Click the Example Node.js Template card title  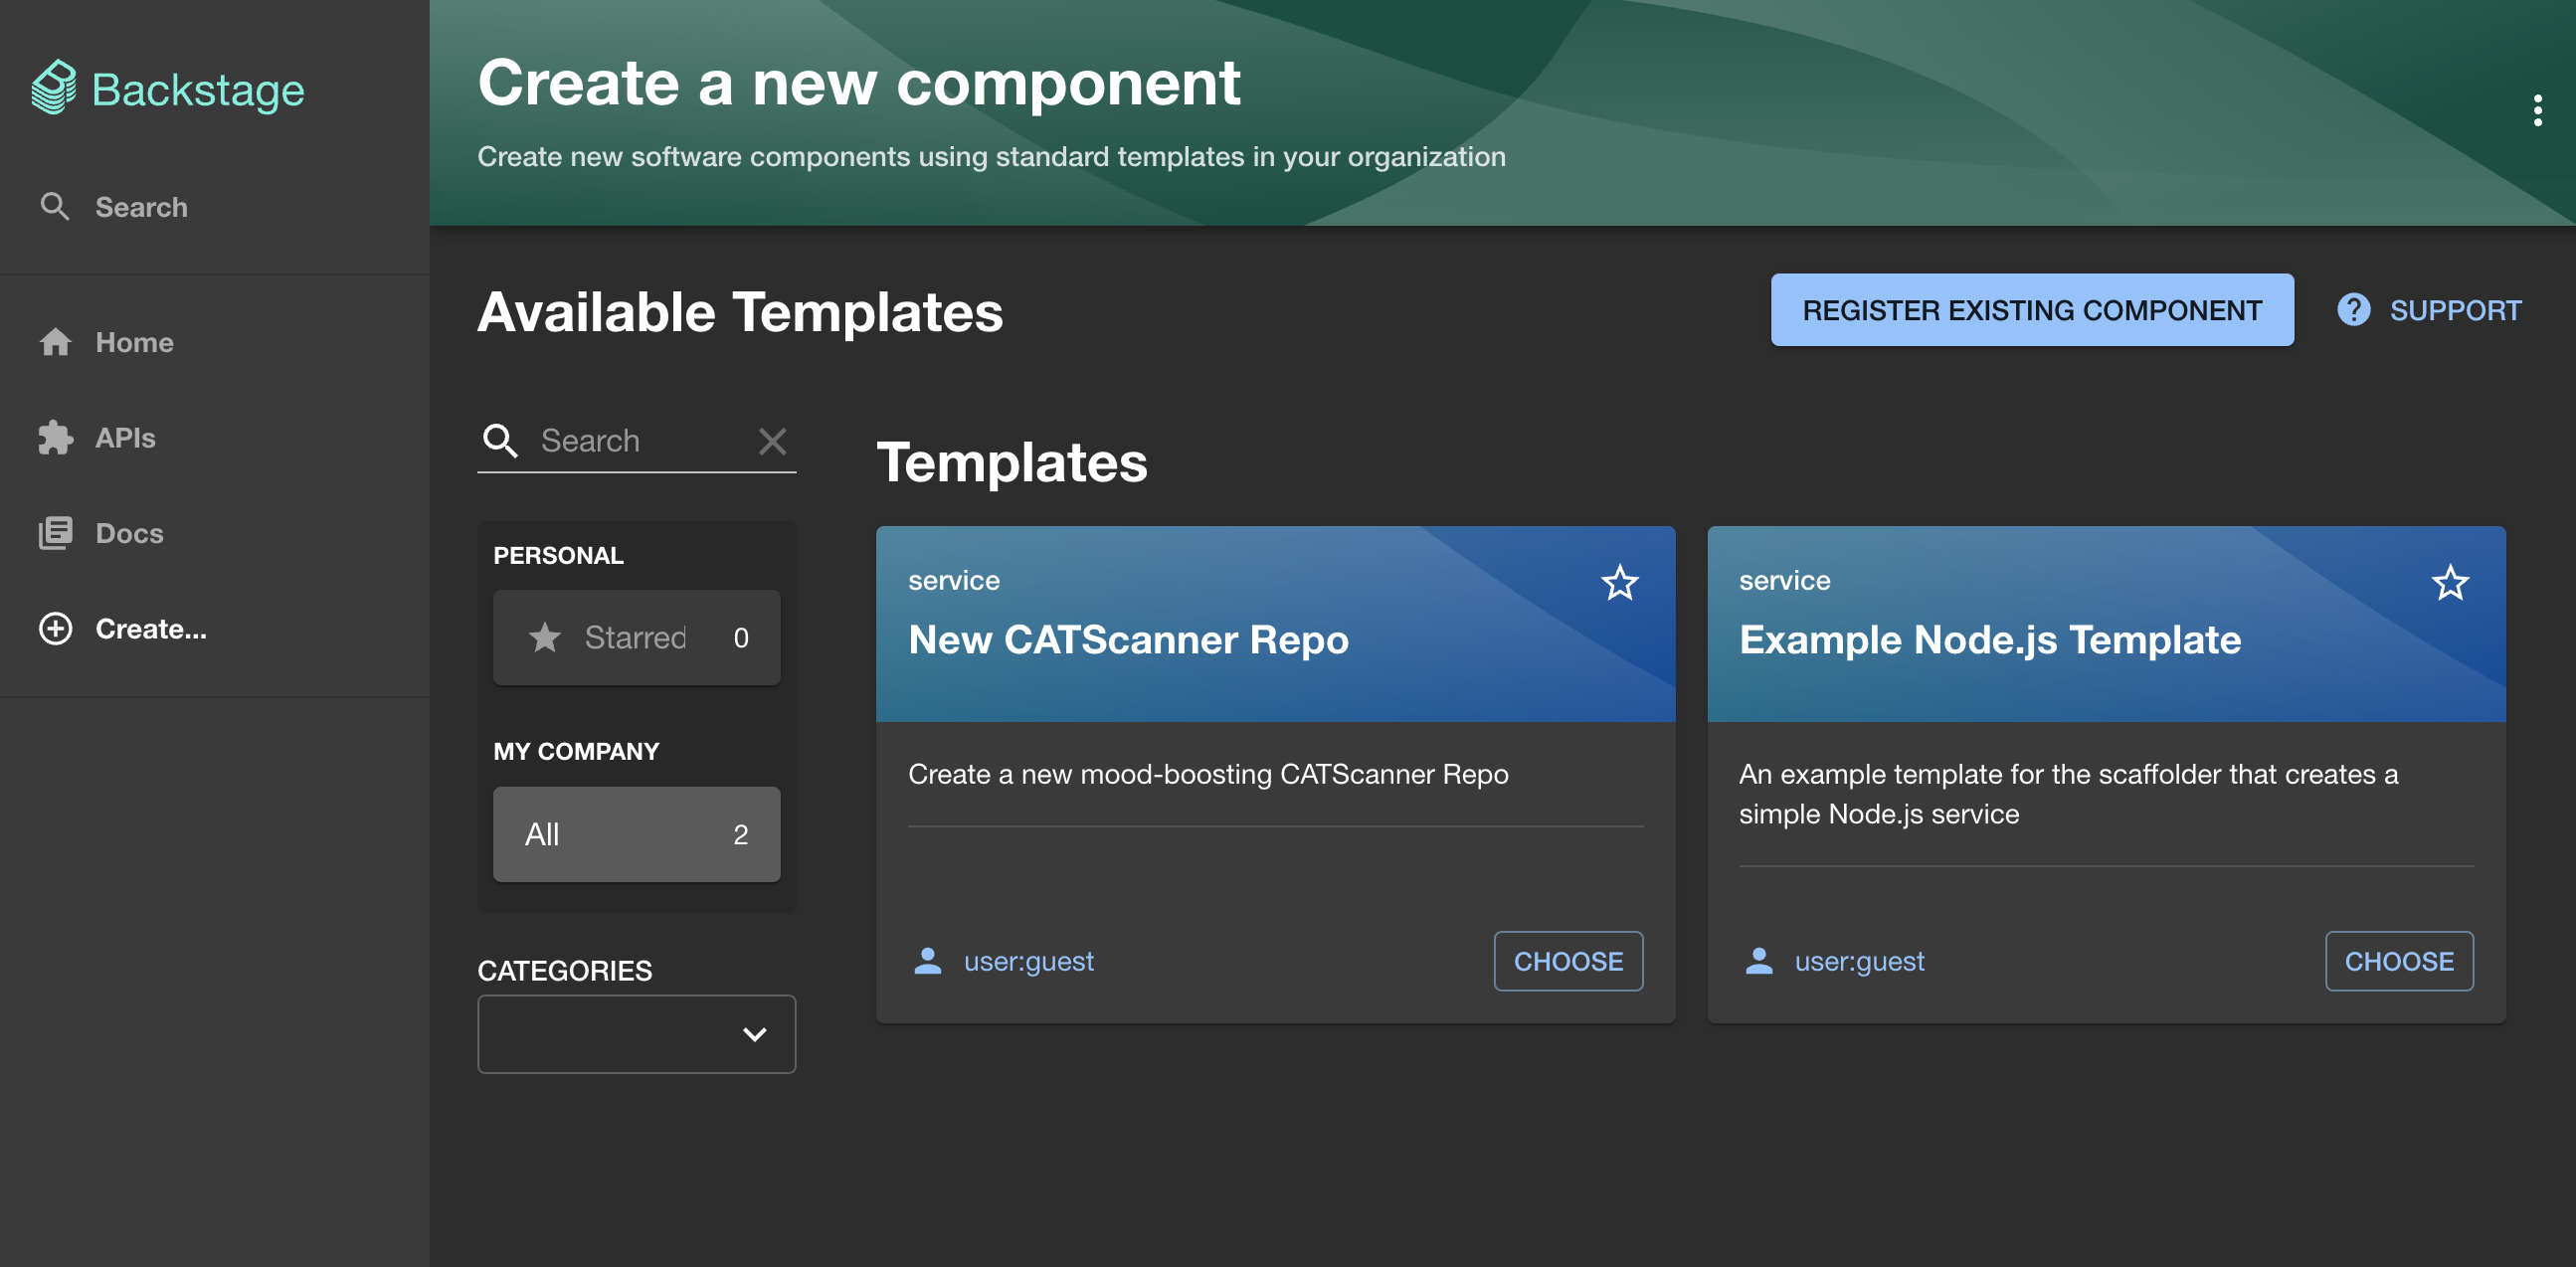point(1989,639)
